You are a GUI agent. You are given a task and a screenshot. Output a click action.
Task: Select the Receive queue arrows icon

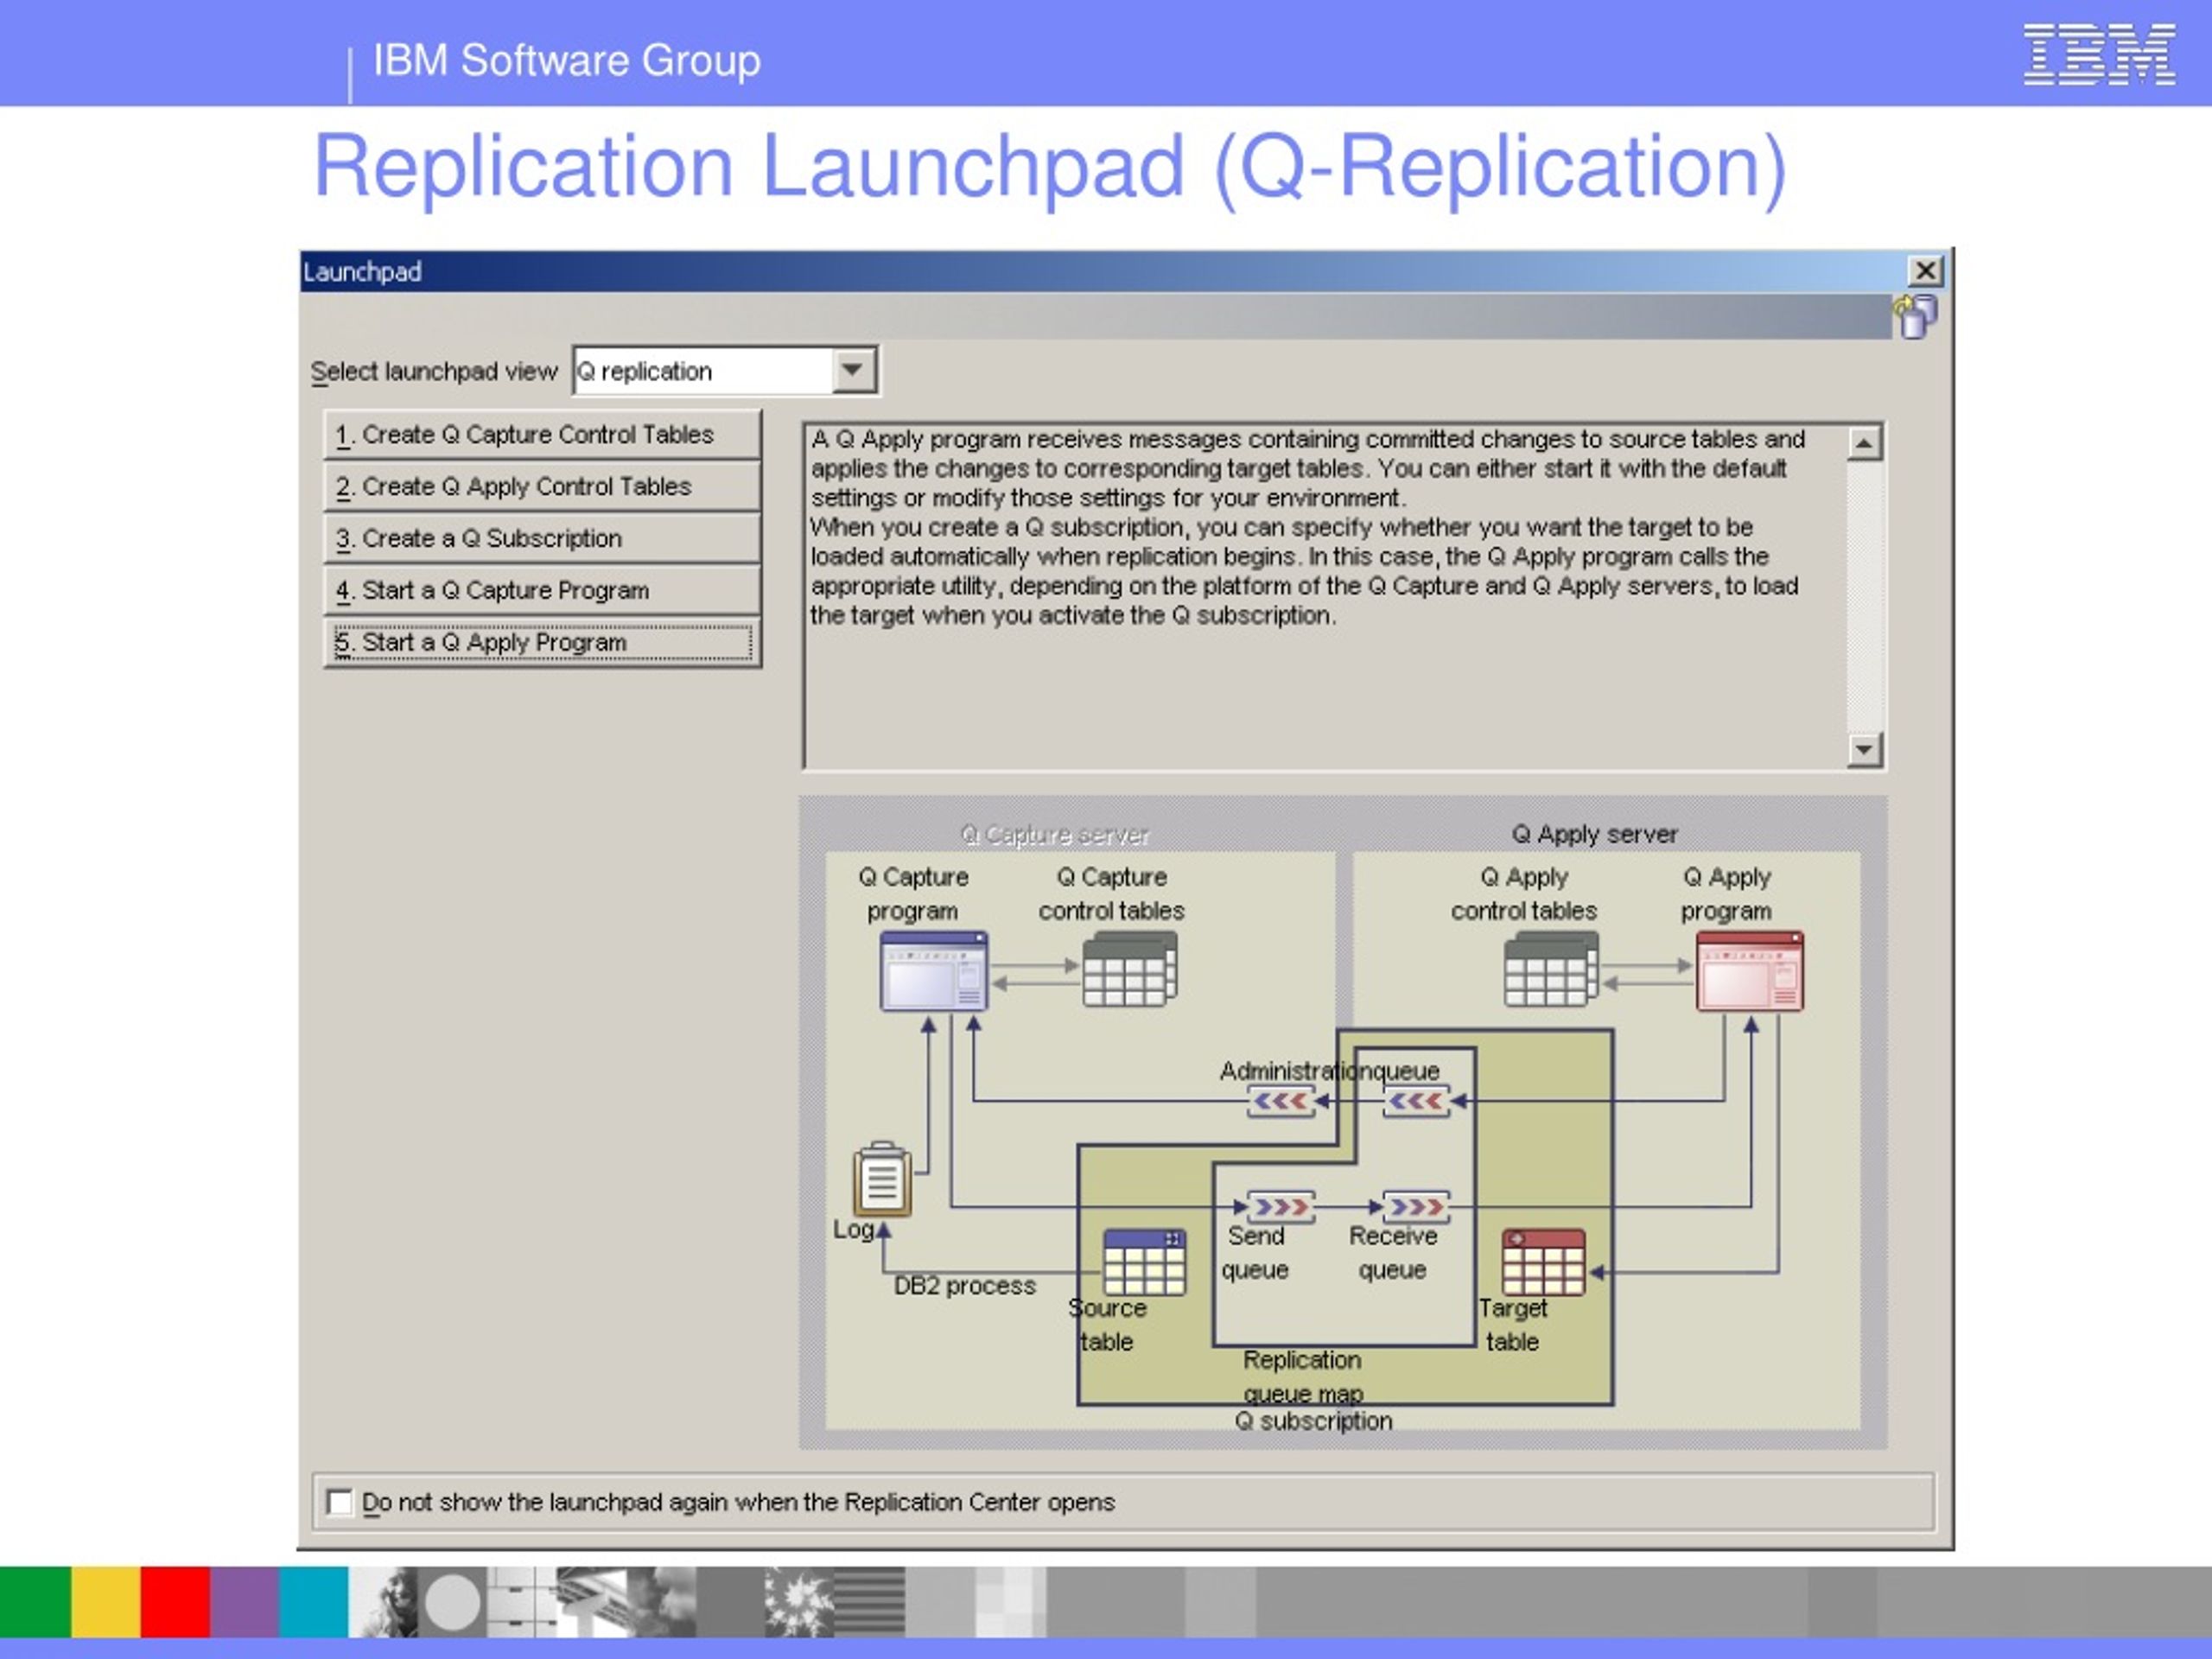click(x=1415, y=1207)
